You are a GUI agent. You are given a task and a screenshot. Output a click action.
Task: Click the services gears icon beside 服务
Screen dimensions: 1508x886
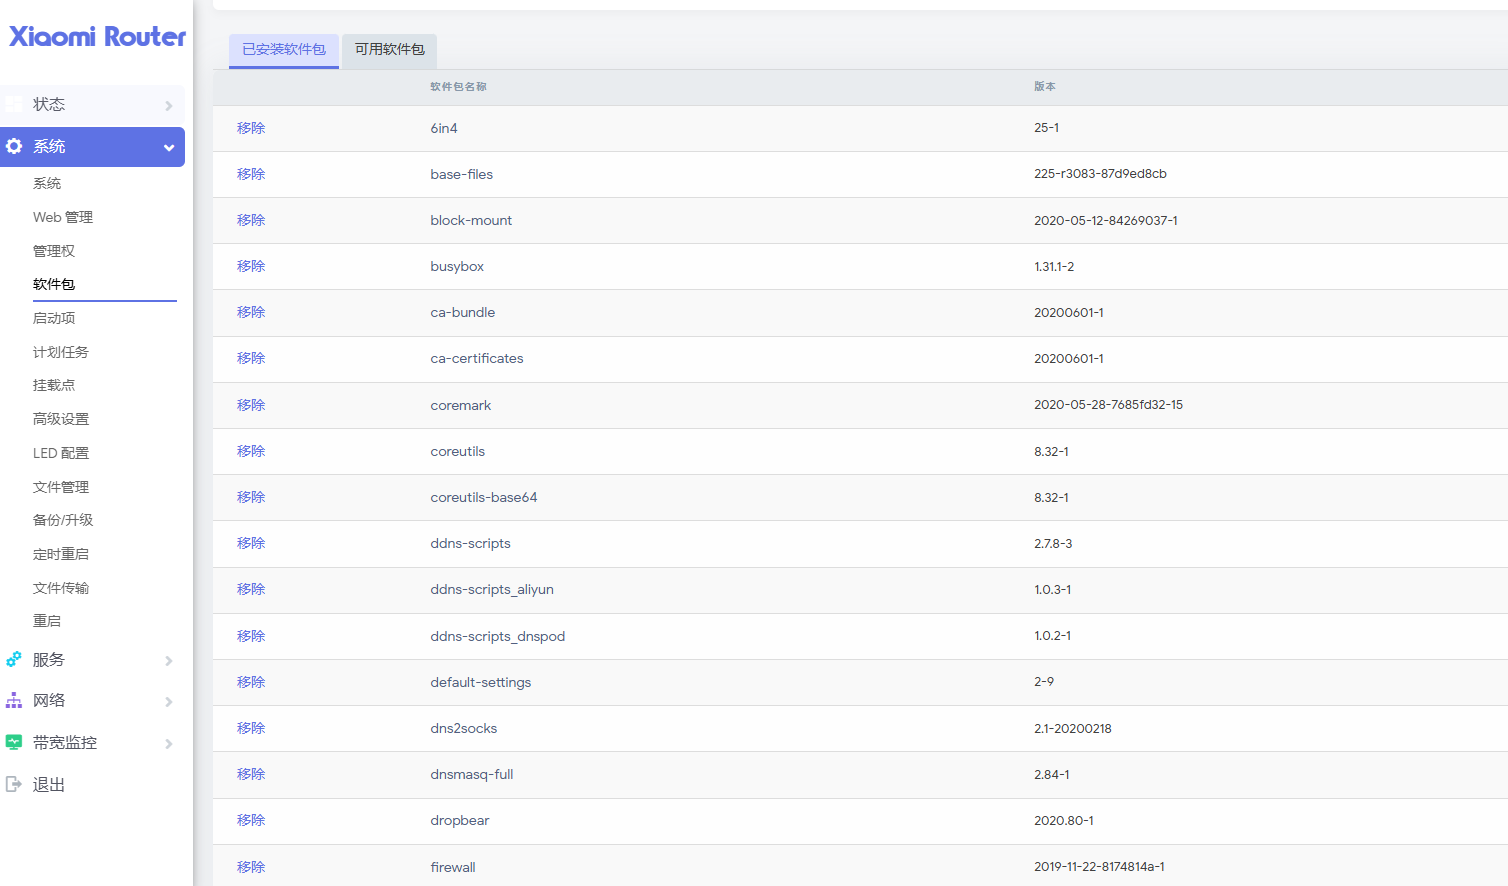tap(14, 660)
